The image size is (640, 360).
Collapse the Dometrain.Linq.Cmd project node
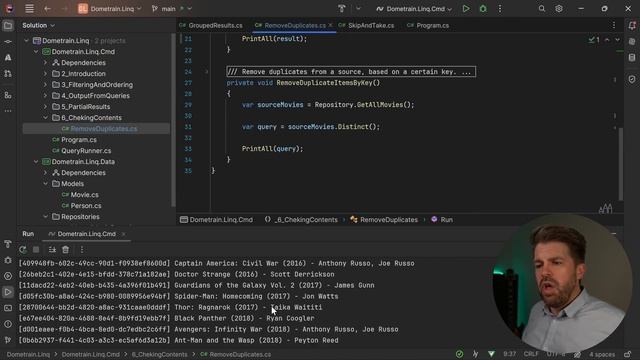pyautogui.click(x=36, y=52)
